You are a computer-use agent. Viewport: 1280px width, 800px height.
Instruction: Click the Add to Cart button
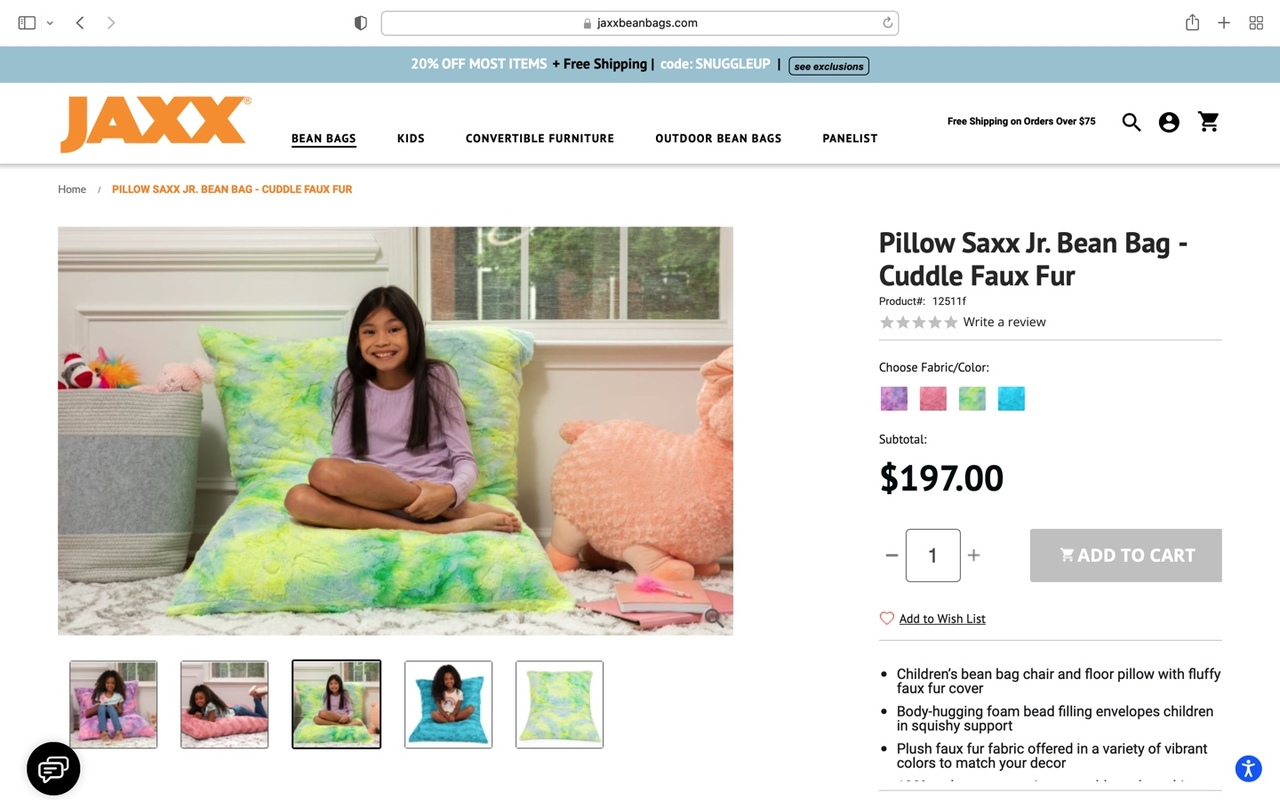(x=1126, y=555)
